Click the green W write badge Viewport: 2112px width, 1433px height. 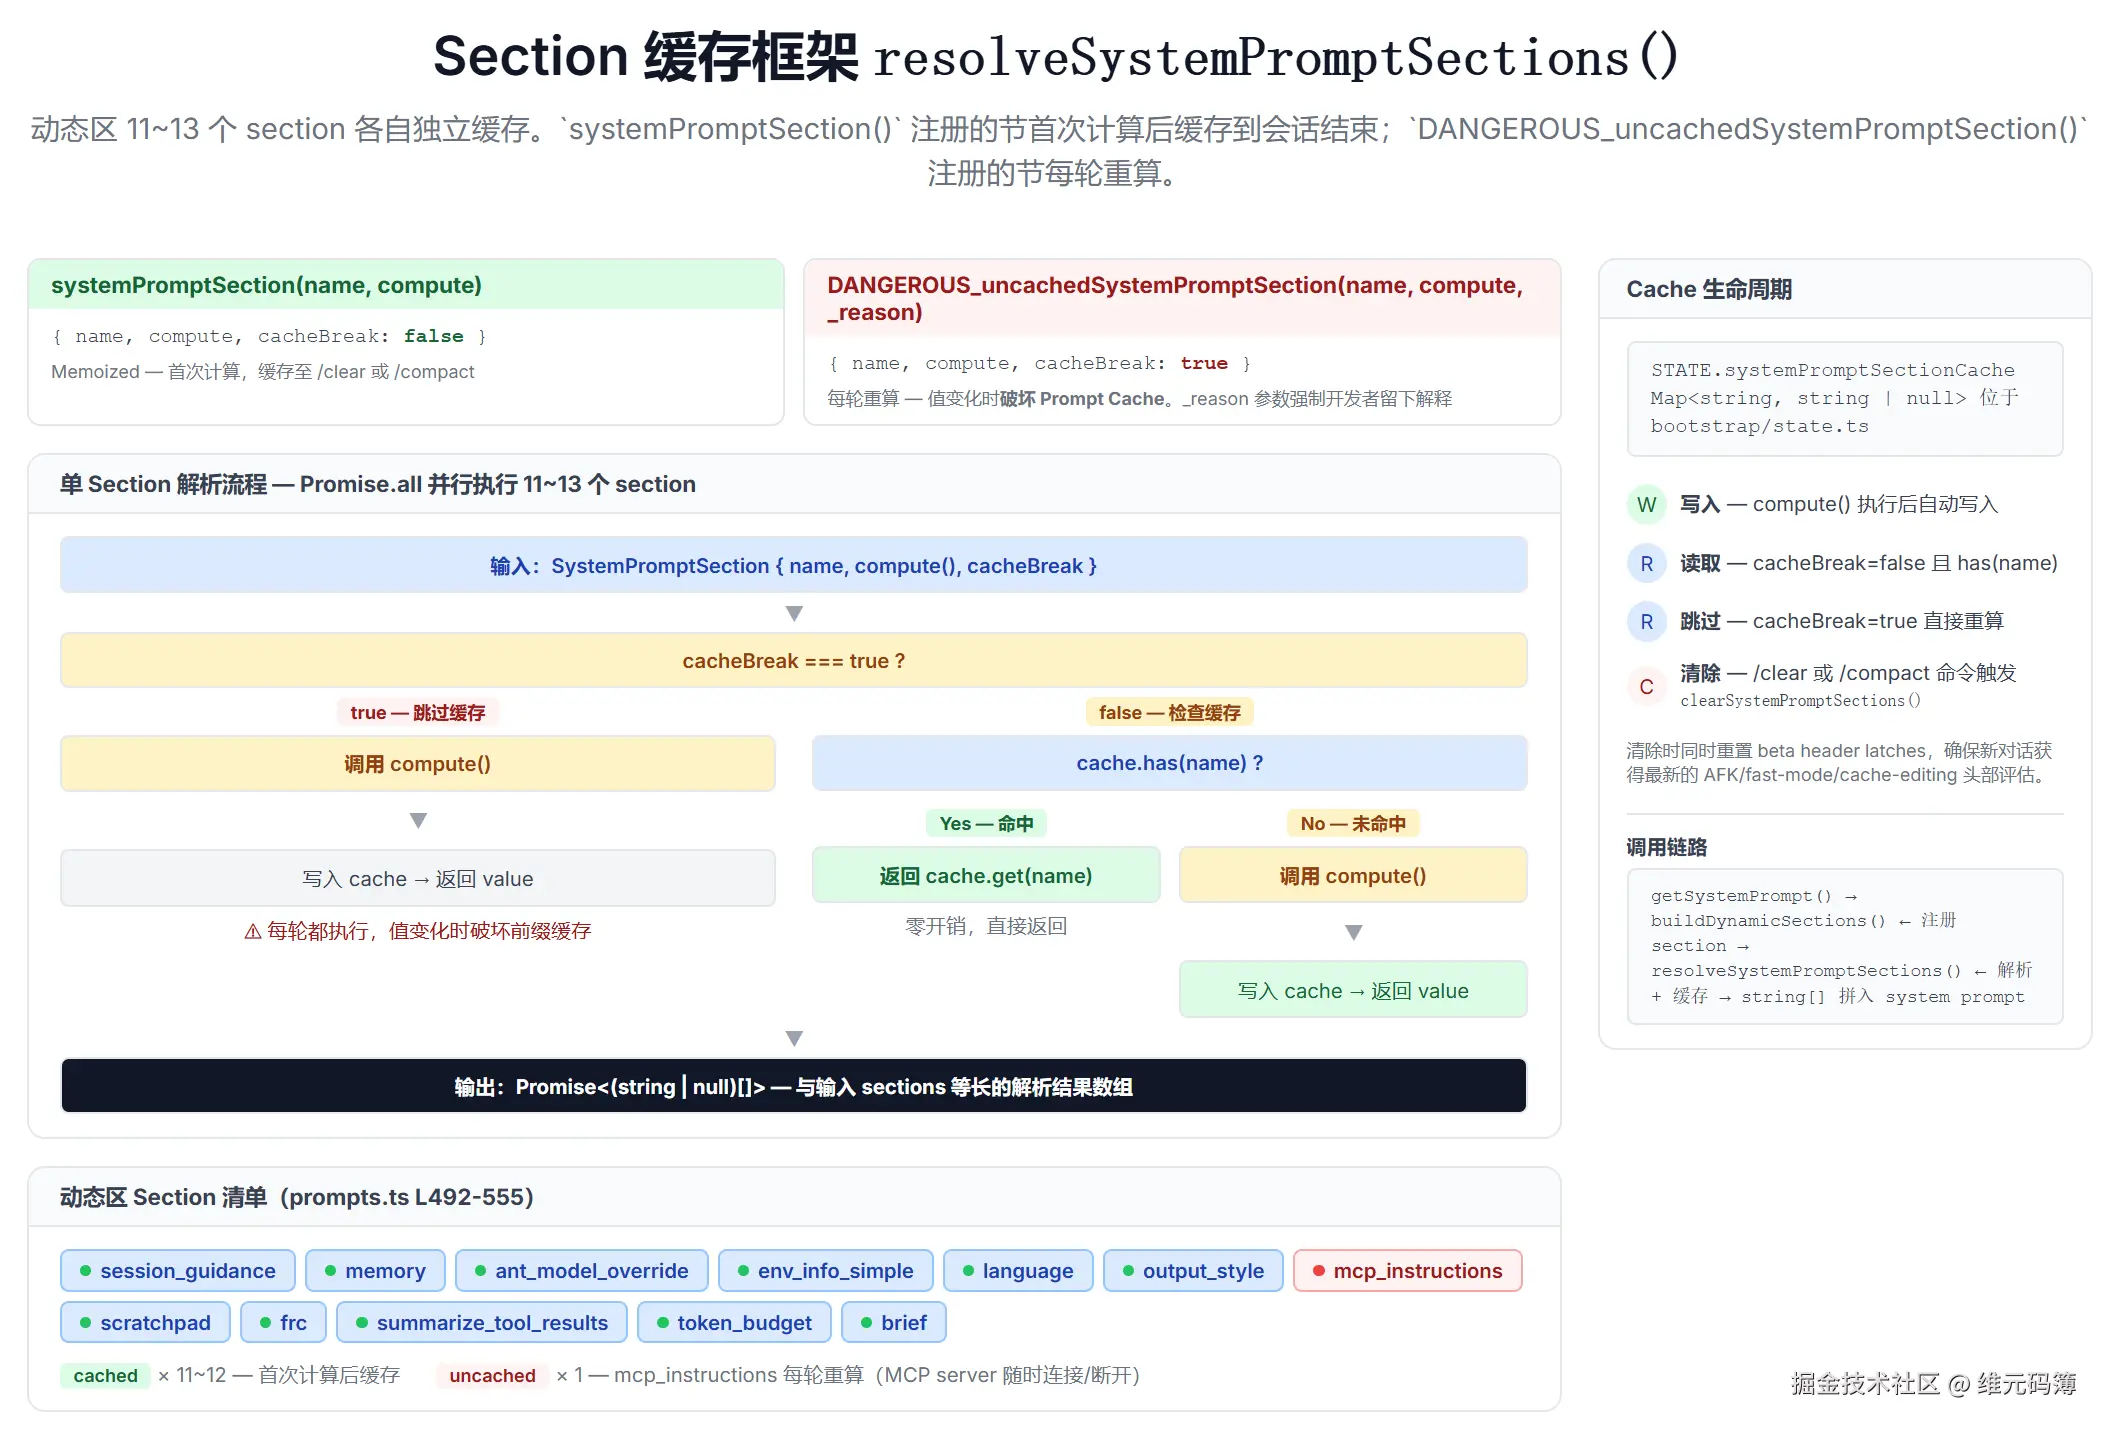(x=1646, y=505)
